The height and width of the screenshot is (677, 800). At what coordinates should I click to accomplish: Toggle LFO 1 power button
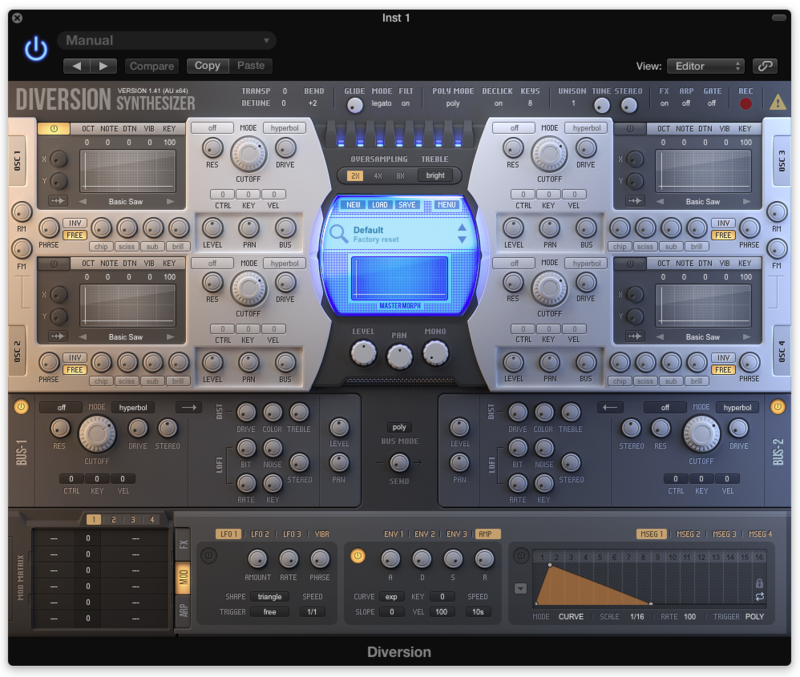(x=208, y=555)
